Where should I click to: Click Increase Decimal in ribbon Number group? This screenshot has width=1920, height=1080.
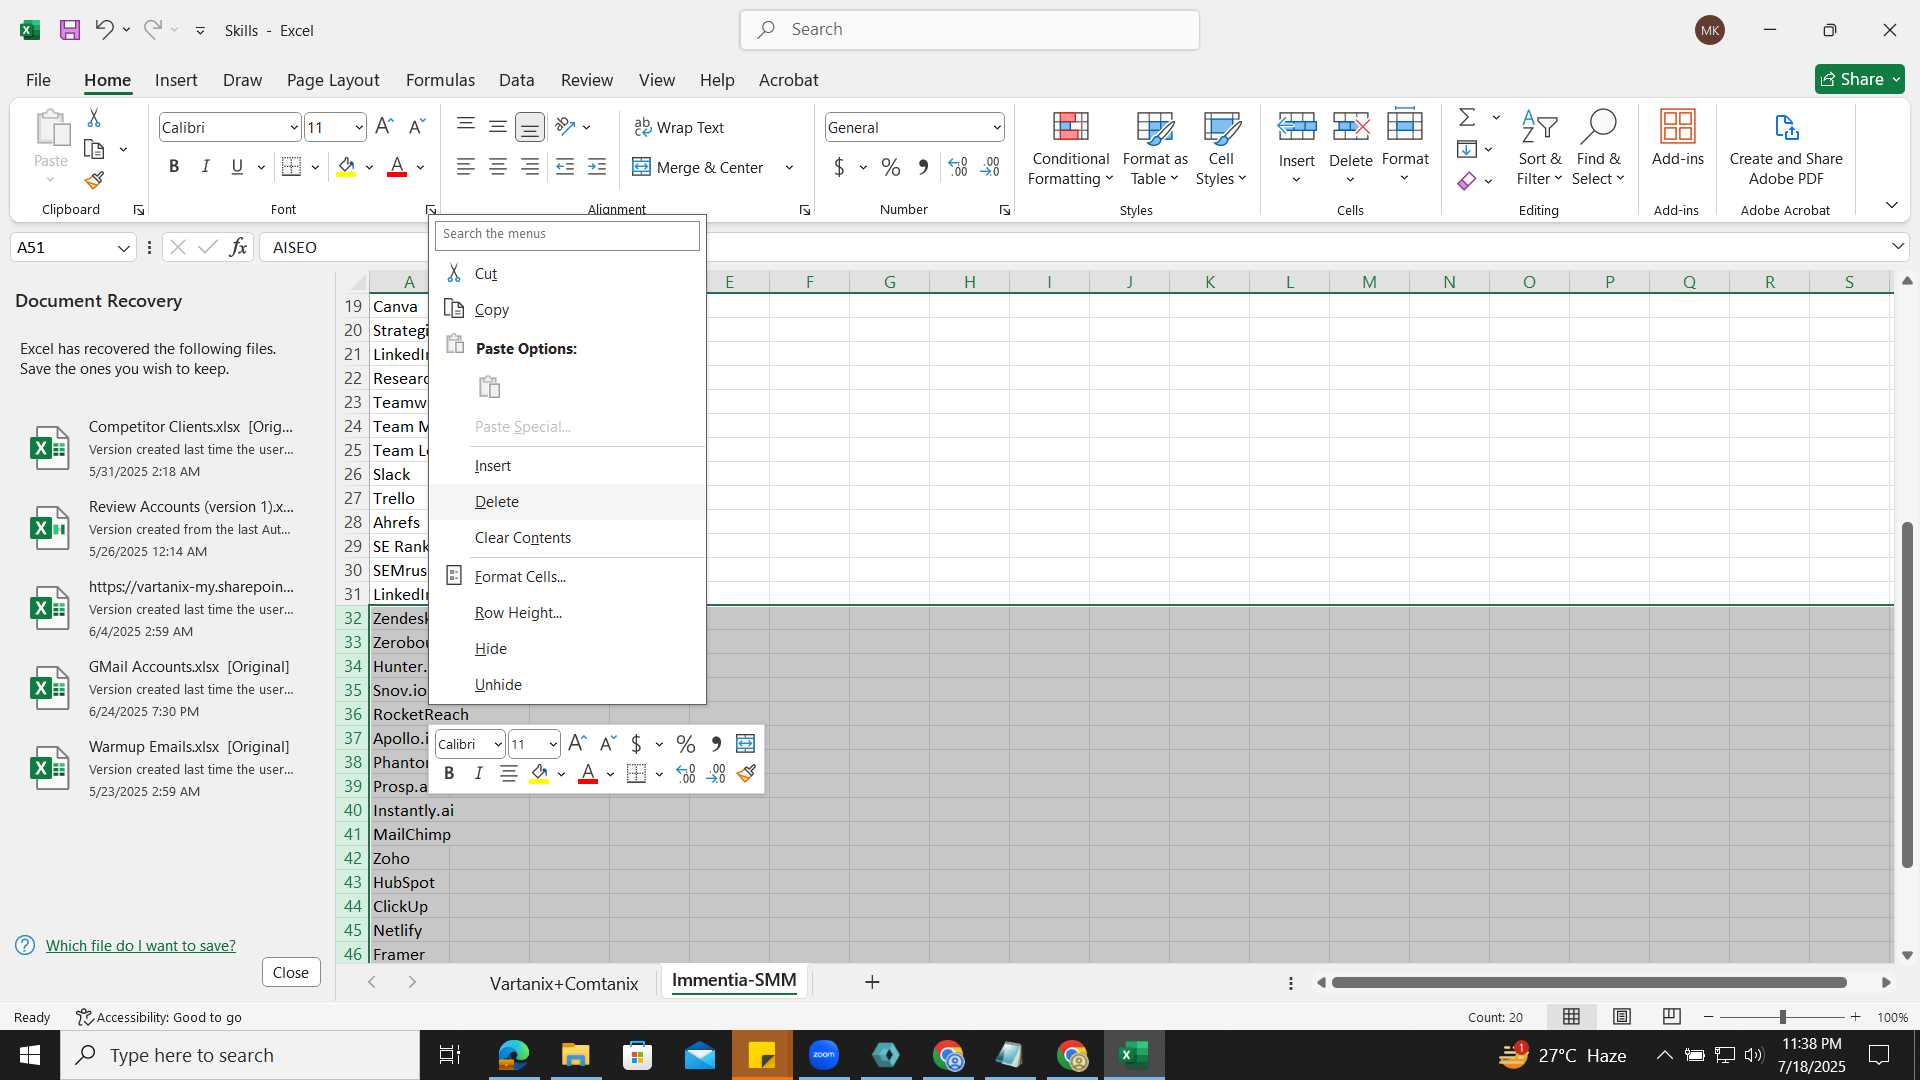[x=957, y=167]
